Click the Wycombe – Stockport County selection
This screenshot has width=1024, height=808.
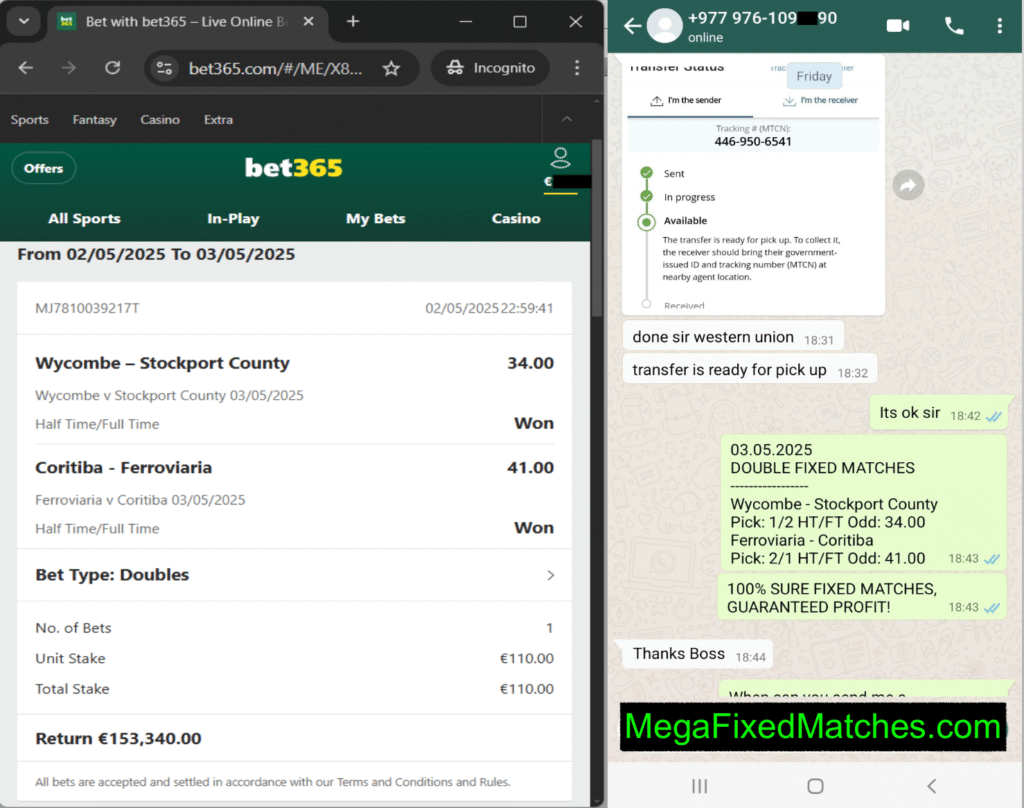tap(163, 363)
